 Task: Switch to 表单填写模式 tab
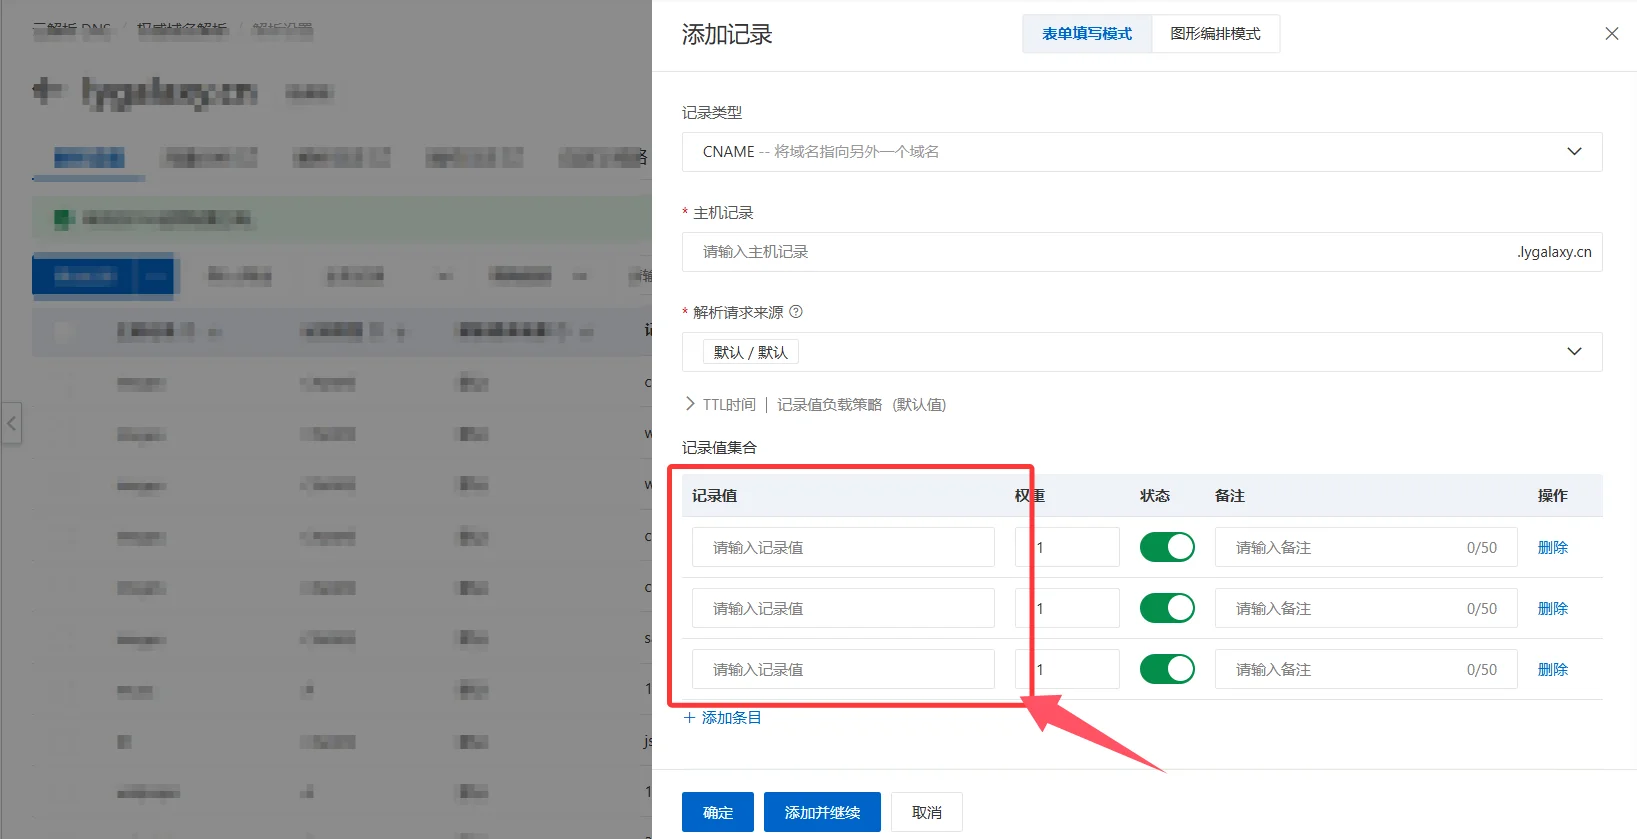[x=1087, y=34]
